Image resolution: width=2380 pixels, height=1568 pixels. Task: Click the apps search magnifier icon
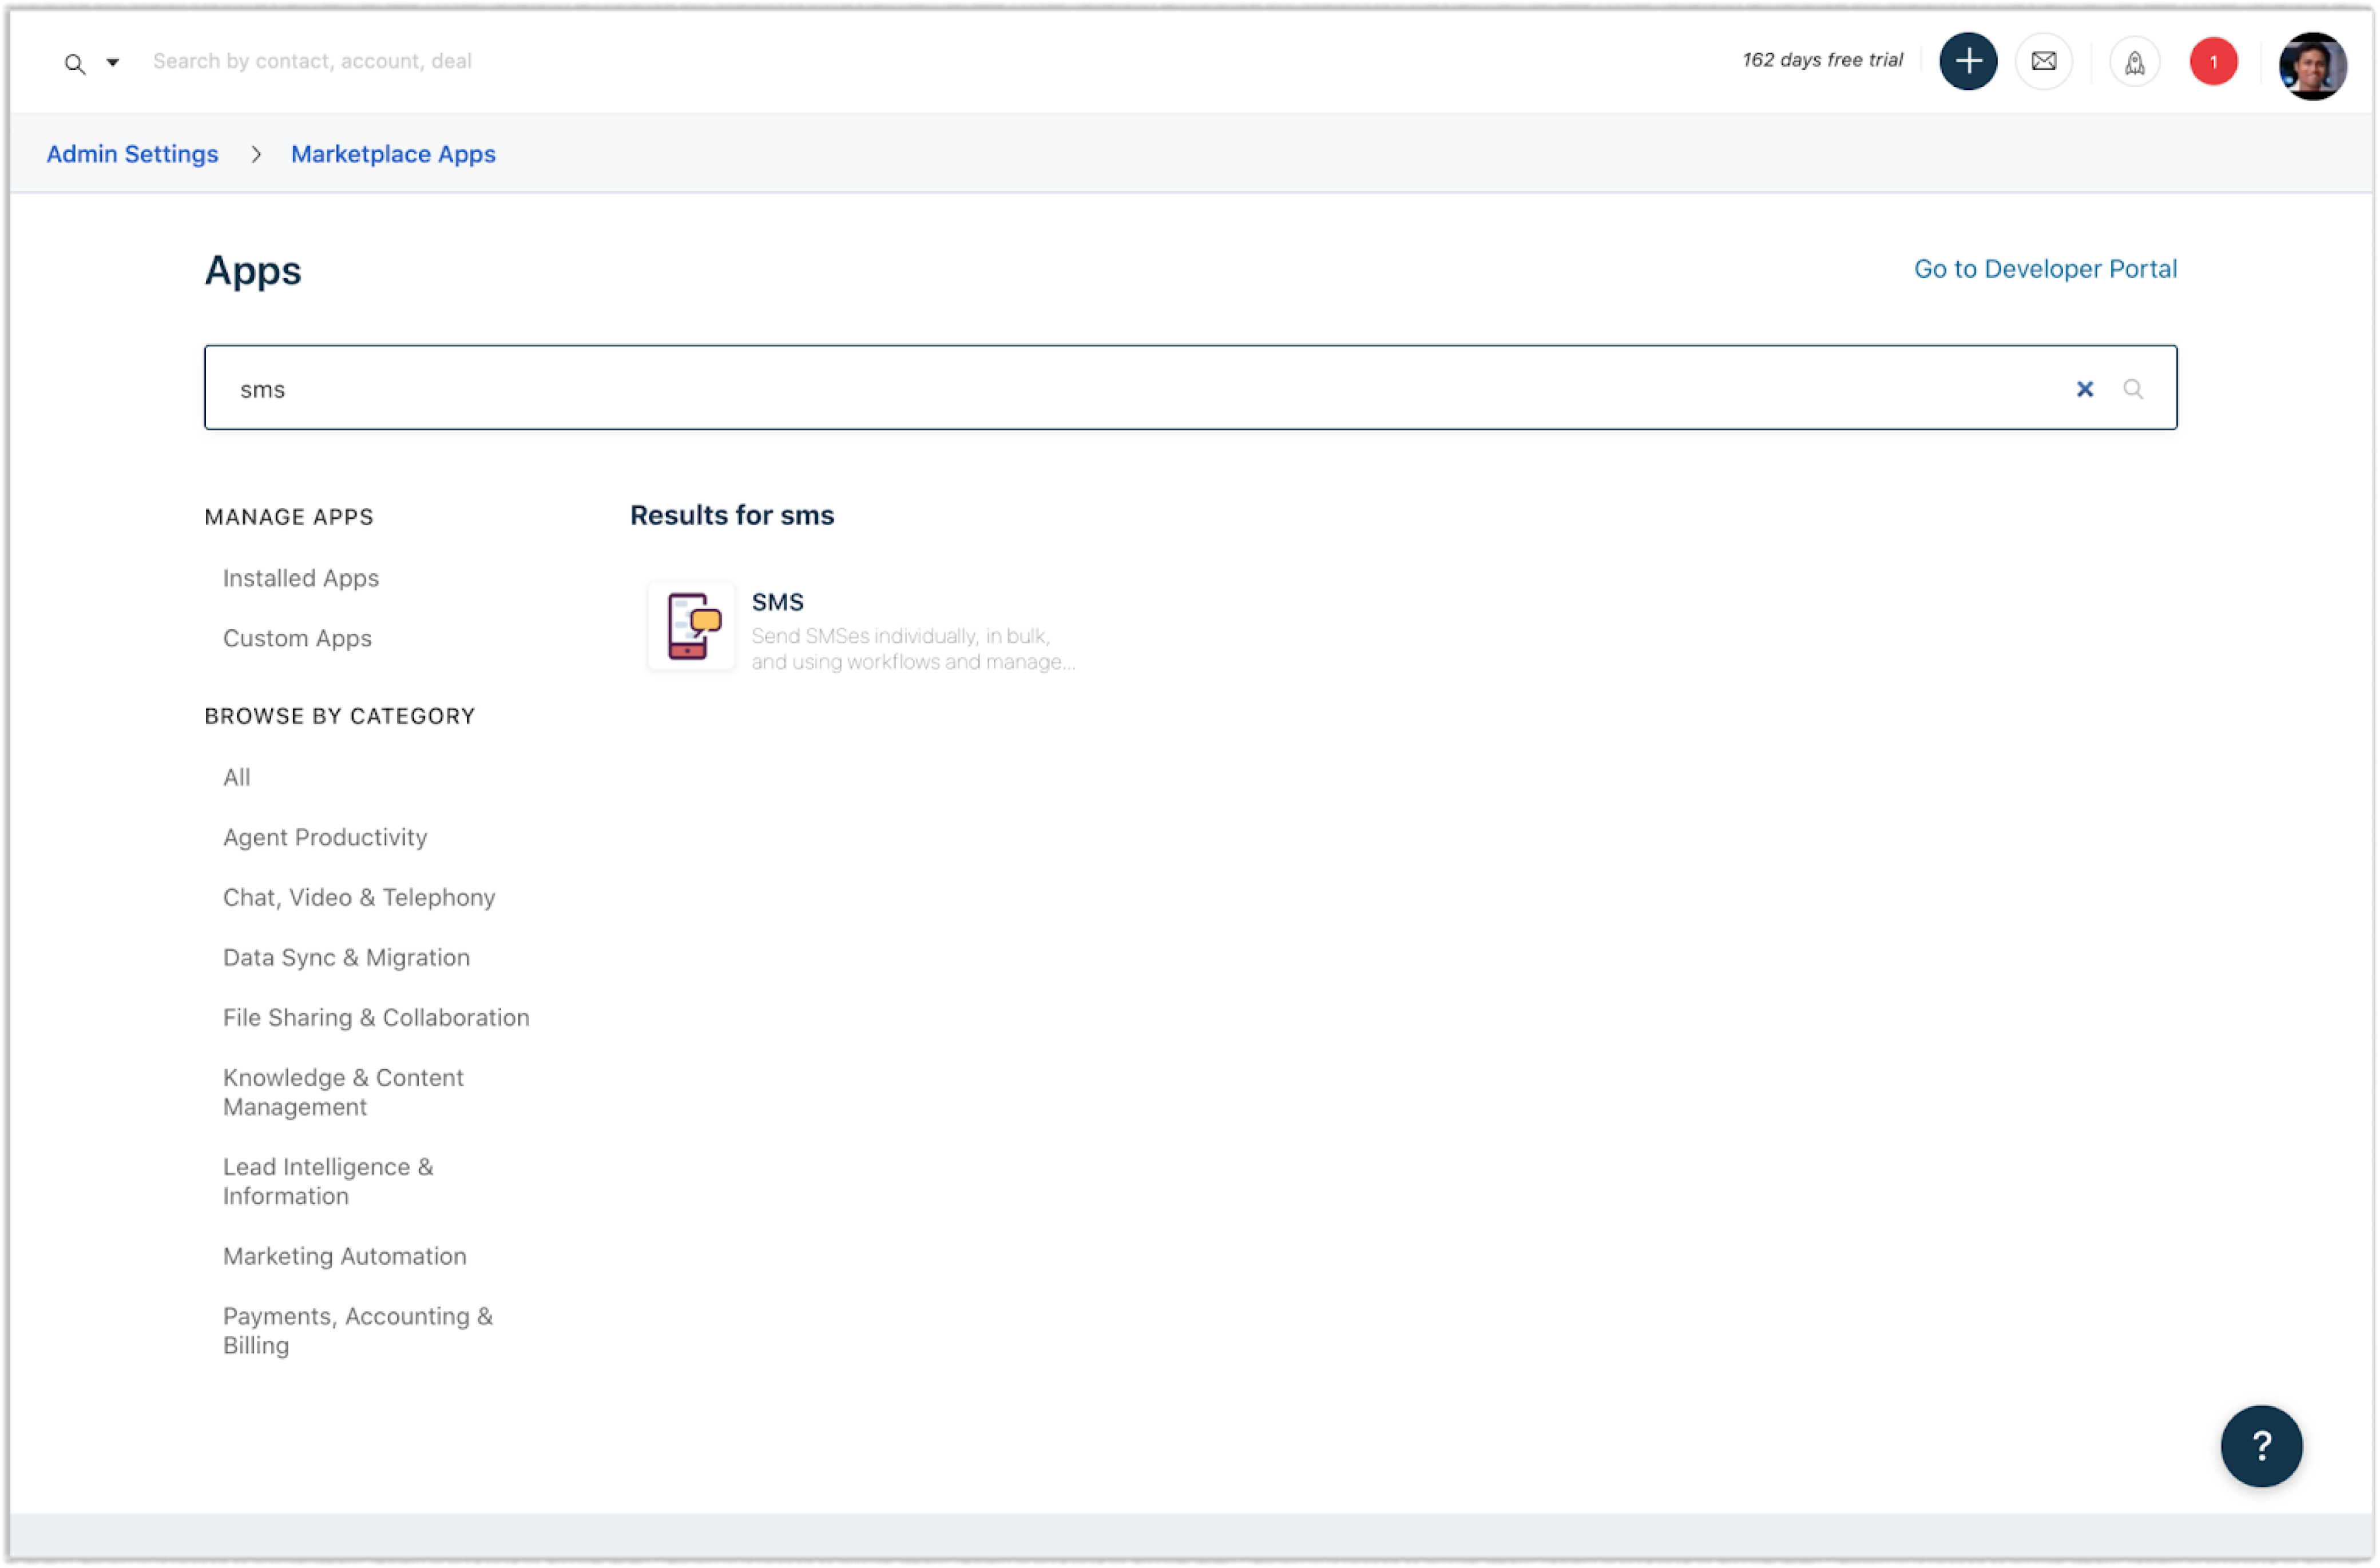(2132, 389)
